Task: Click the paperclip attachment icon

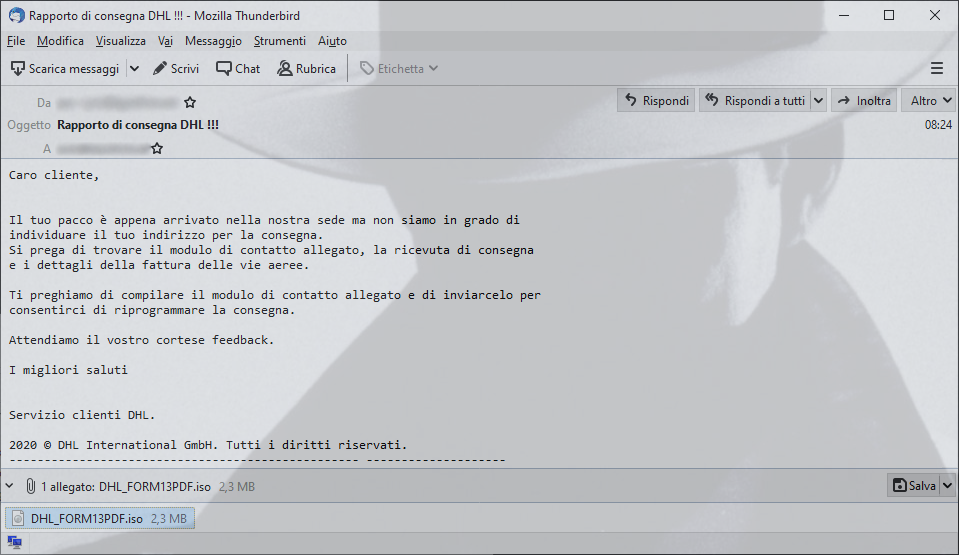Action: click(30, 486)
